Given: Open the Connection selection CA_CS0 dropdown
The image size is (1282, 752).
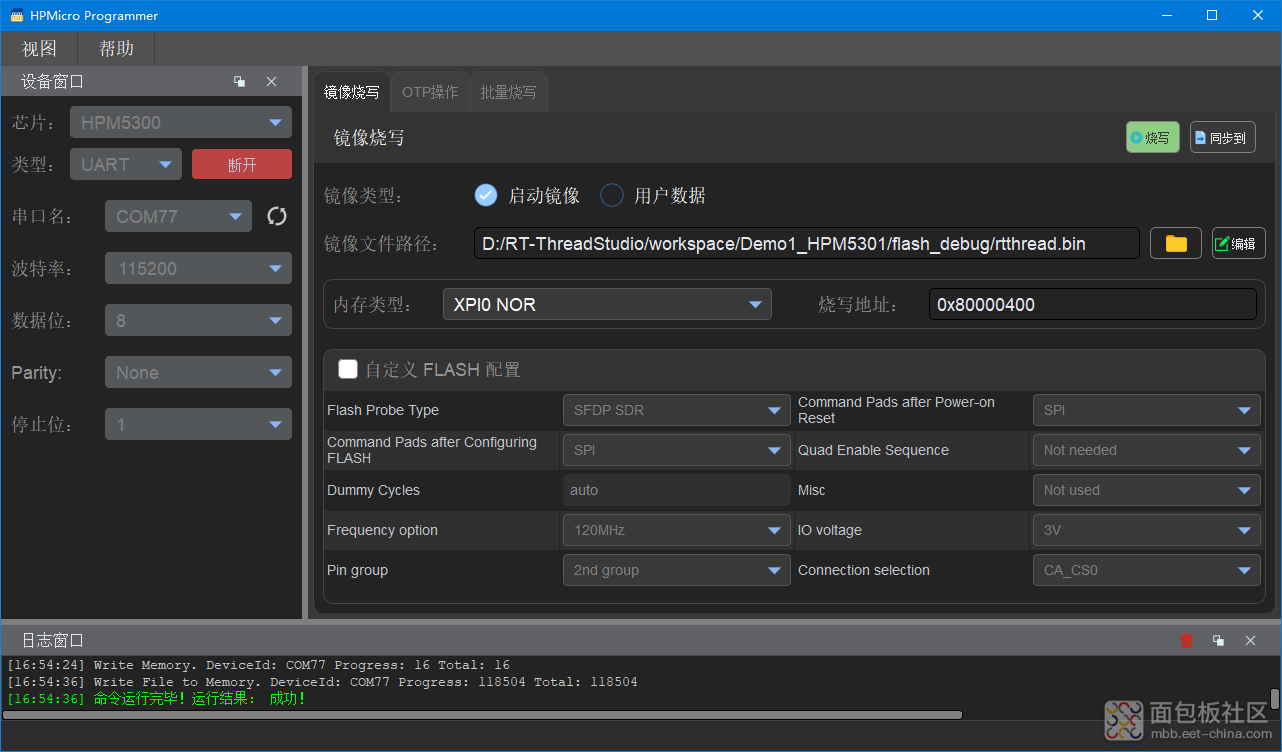Looking at the screenshot, I should click(1146, 570).
